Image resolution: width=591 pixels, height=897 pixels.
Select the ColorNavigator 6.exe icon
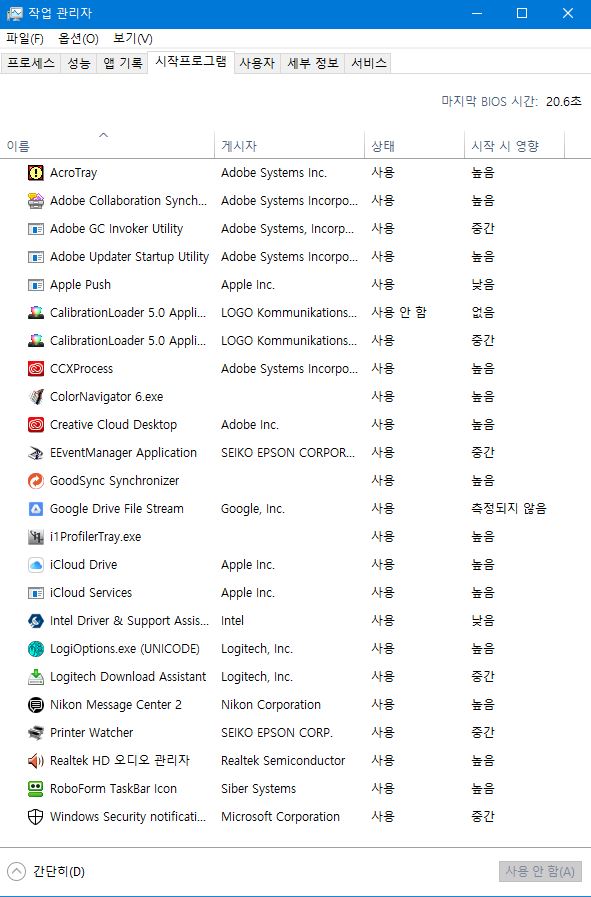35,397
